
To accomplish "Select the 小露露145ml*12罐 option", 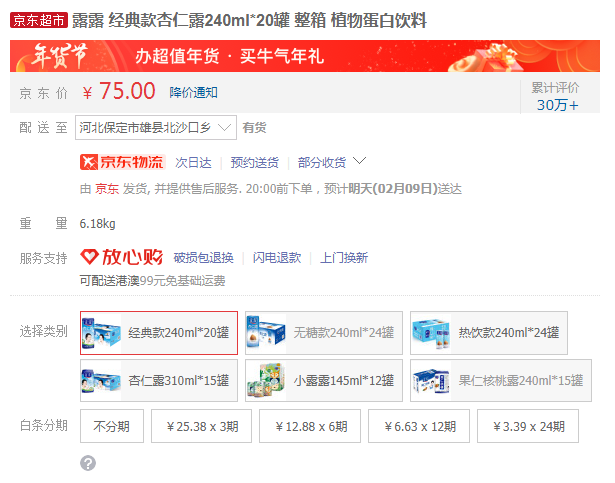I will pyautogui.click(x=324, y=381).
